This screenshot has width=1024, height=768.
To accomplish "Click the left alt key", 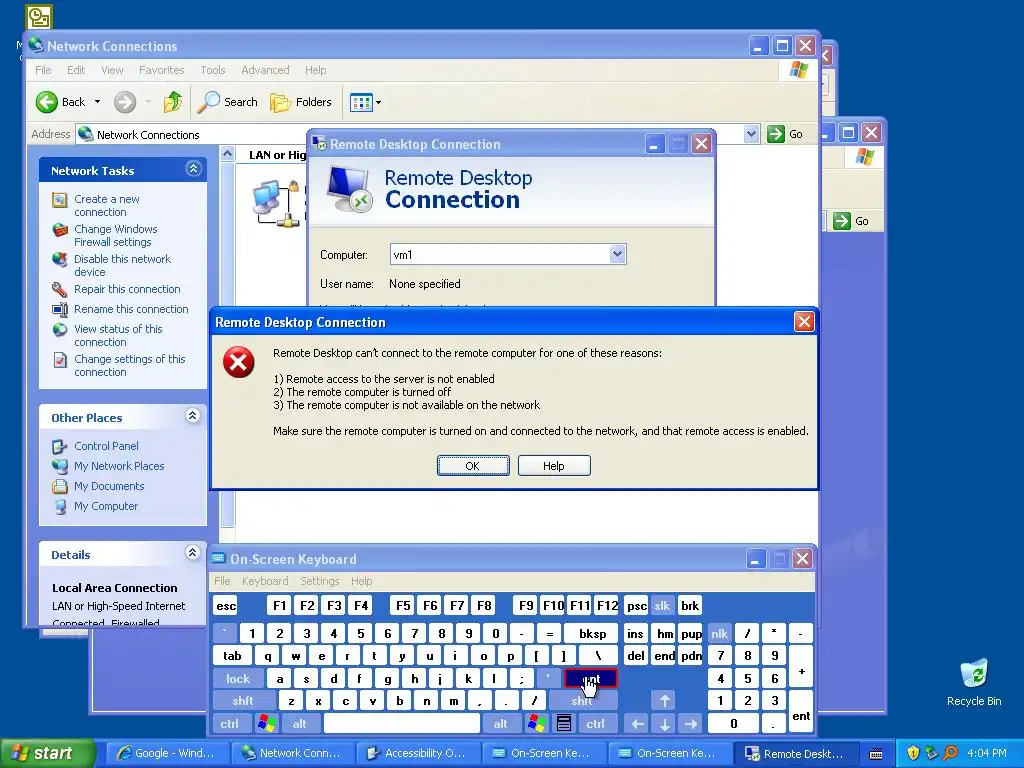I will point(300,724).
